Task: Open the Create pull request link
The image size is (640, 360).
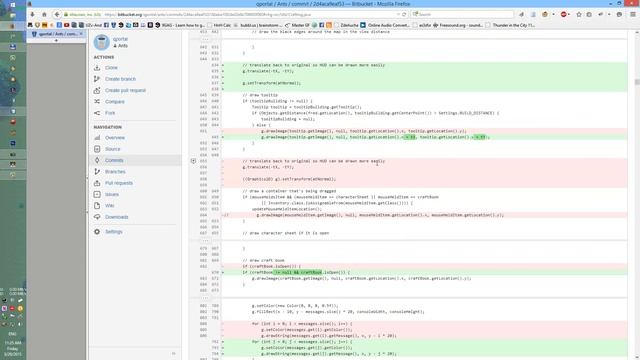Action: [125, 90]
